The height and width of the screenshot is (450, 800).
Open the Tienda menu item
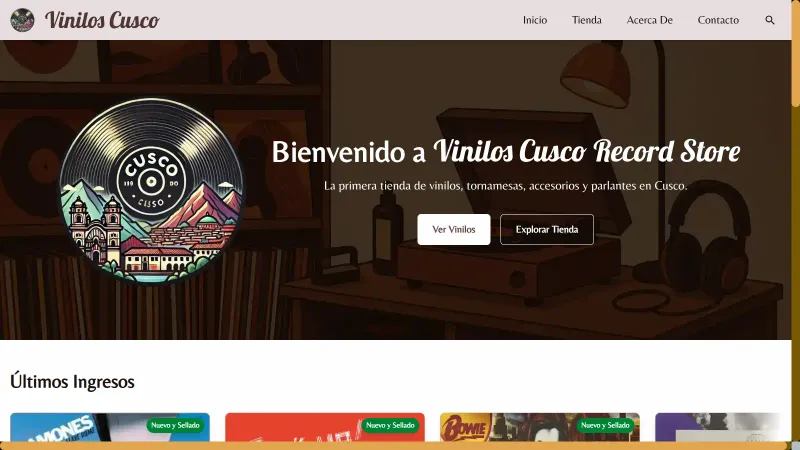pyautogui.click(x=587, y=20)
